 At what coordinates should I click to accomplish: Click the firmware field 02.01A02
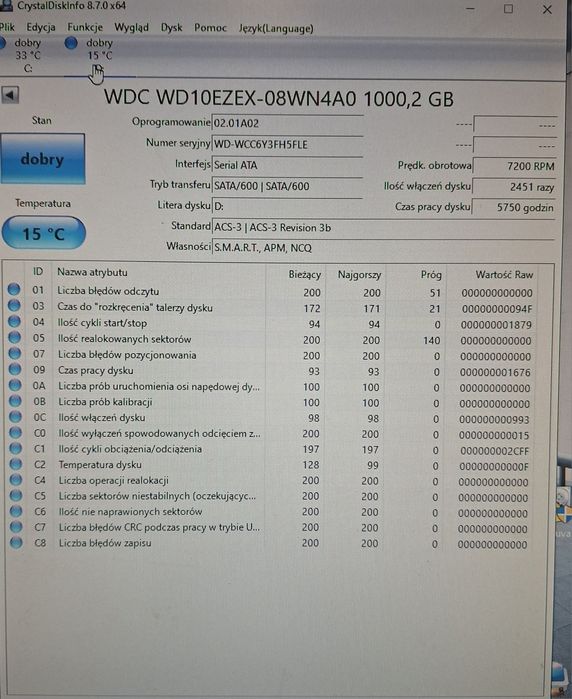coord(287,123)
